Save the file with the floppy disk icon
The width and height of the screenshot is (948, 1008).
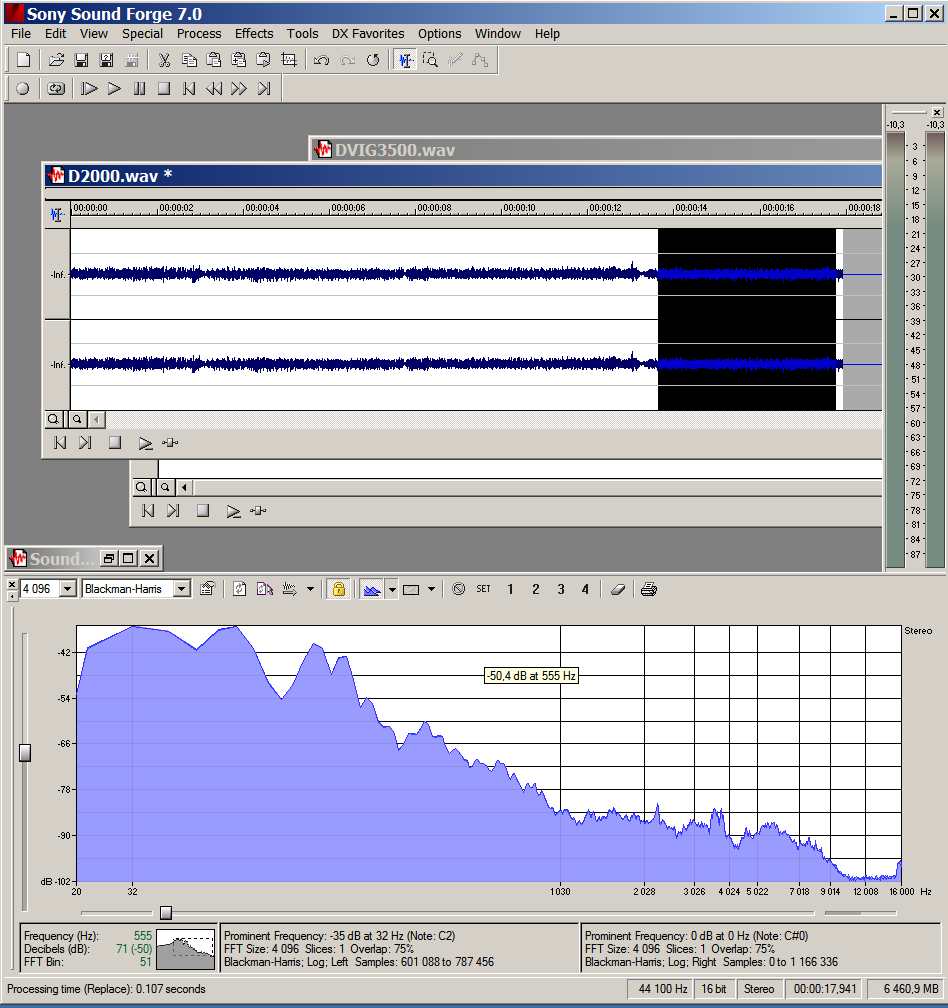81,60
